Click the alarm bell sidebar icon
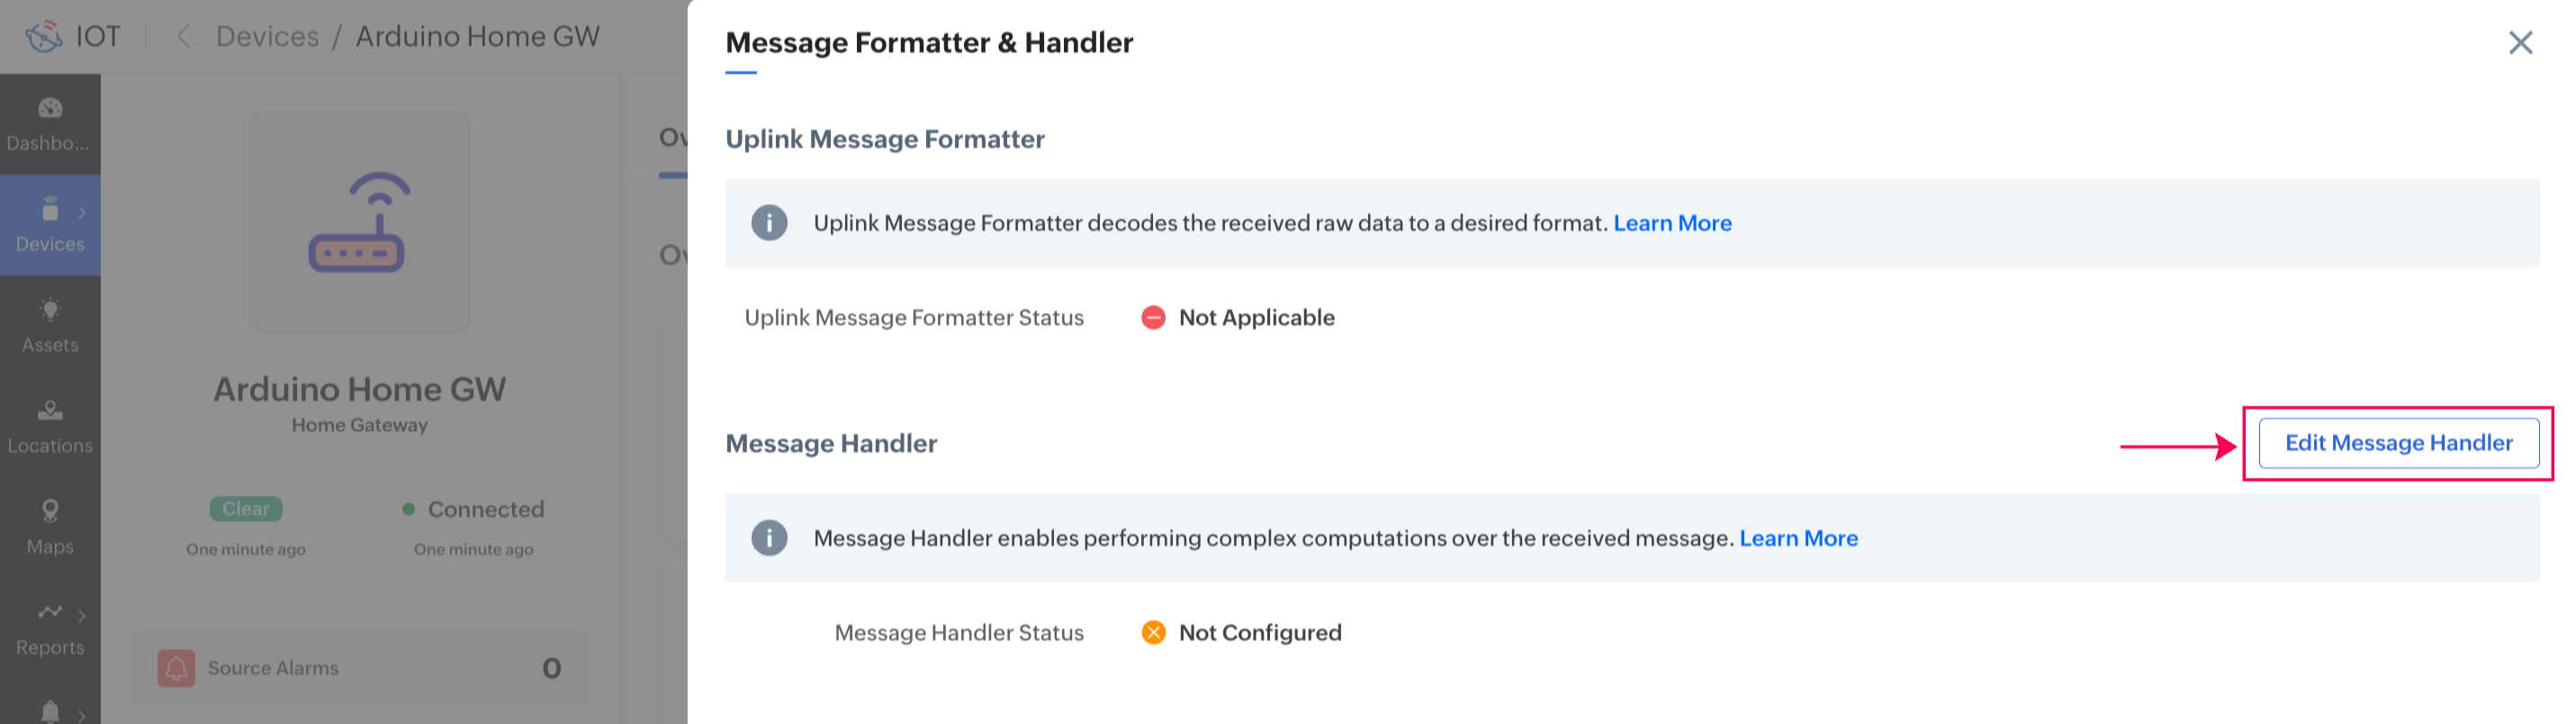 (x=50, y=711)
